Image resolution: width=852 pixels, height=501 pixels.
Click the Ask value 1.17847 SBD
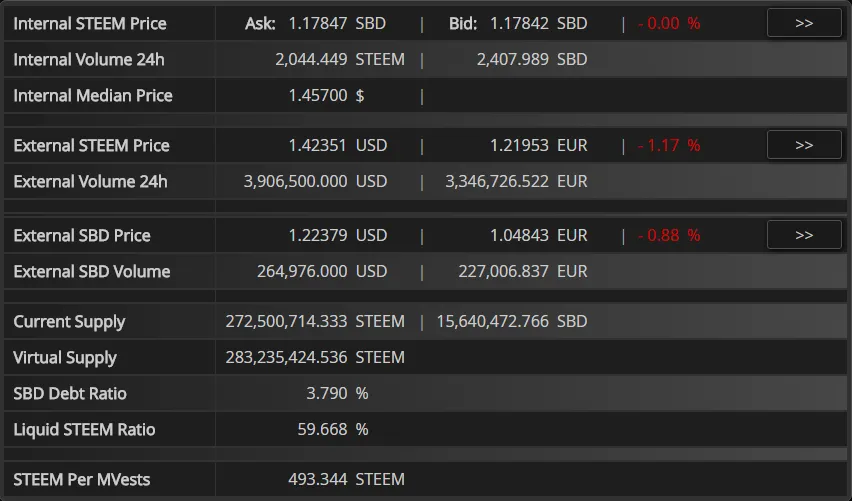pos(337,23)
